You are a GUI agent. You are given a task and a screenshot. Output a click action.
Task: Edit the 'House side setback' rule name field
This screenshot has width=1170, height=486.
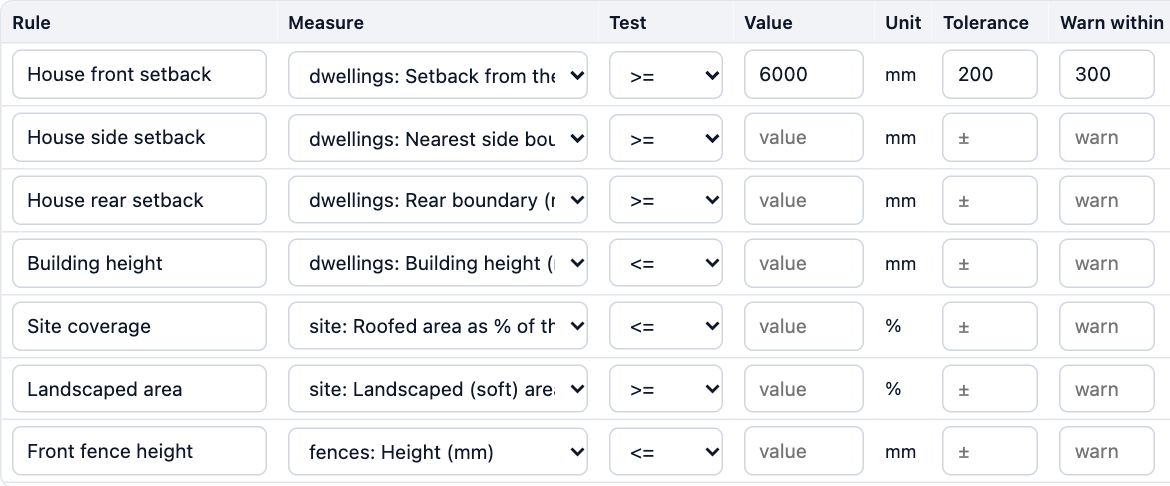point(140,137)
